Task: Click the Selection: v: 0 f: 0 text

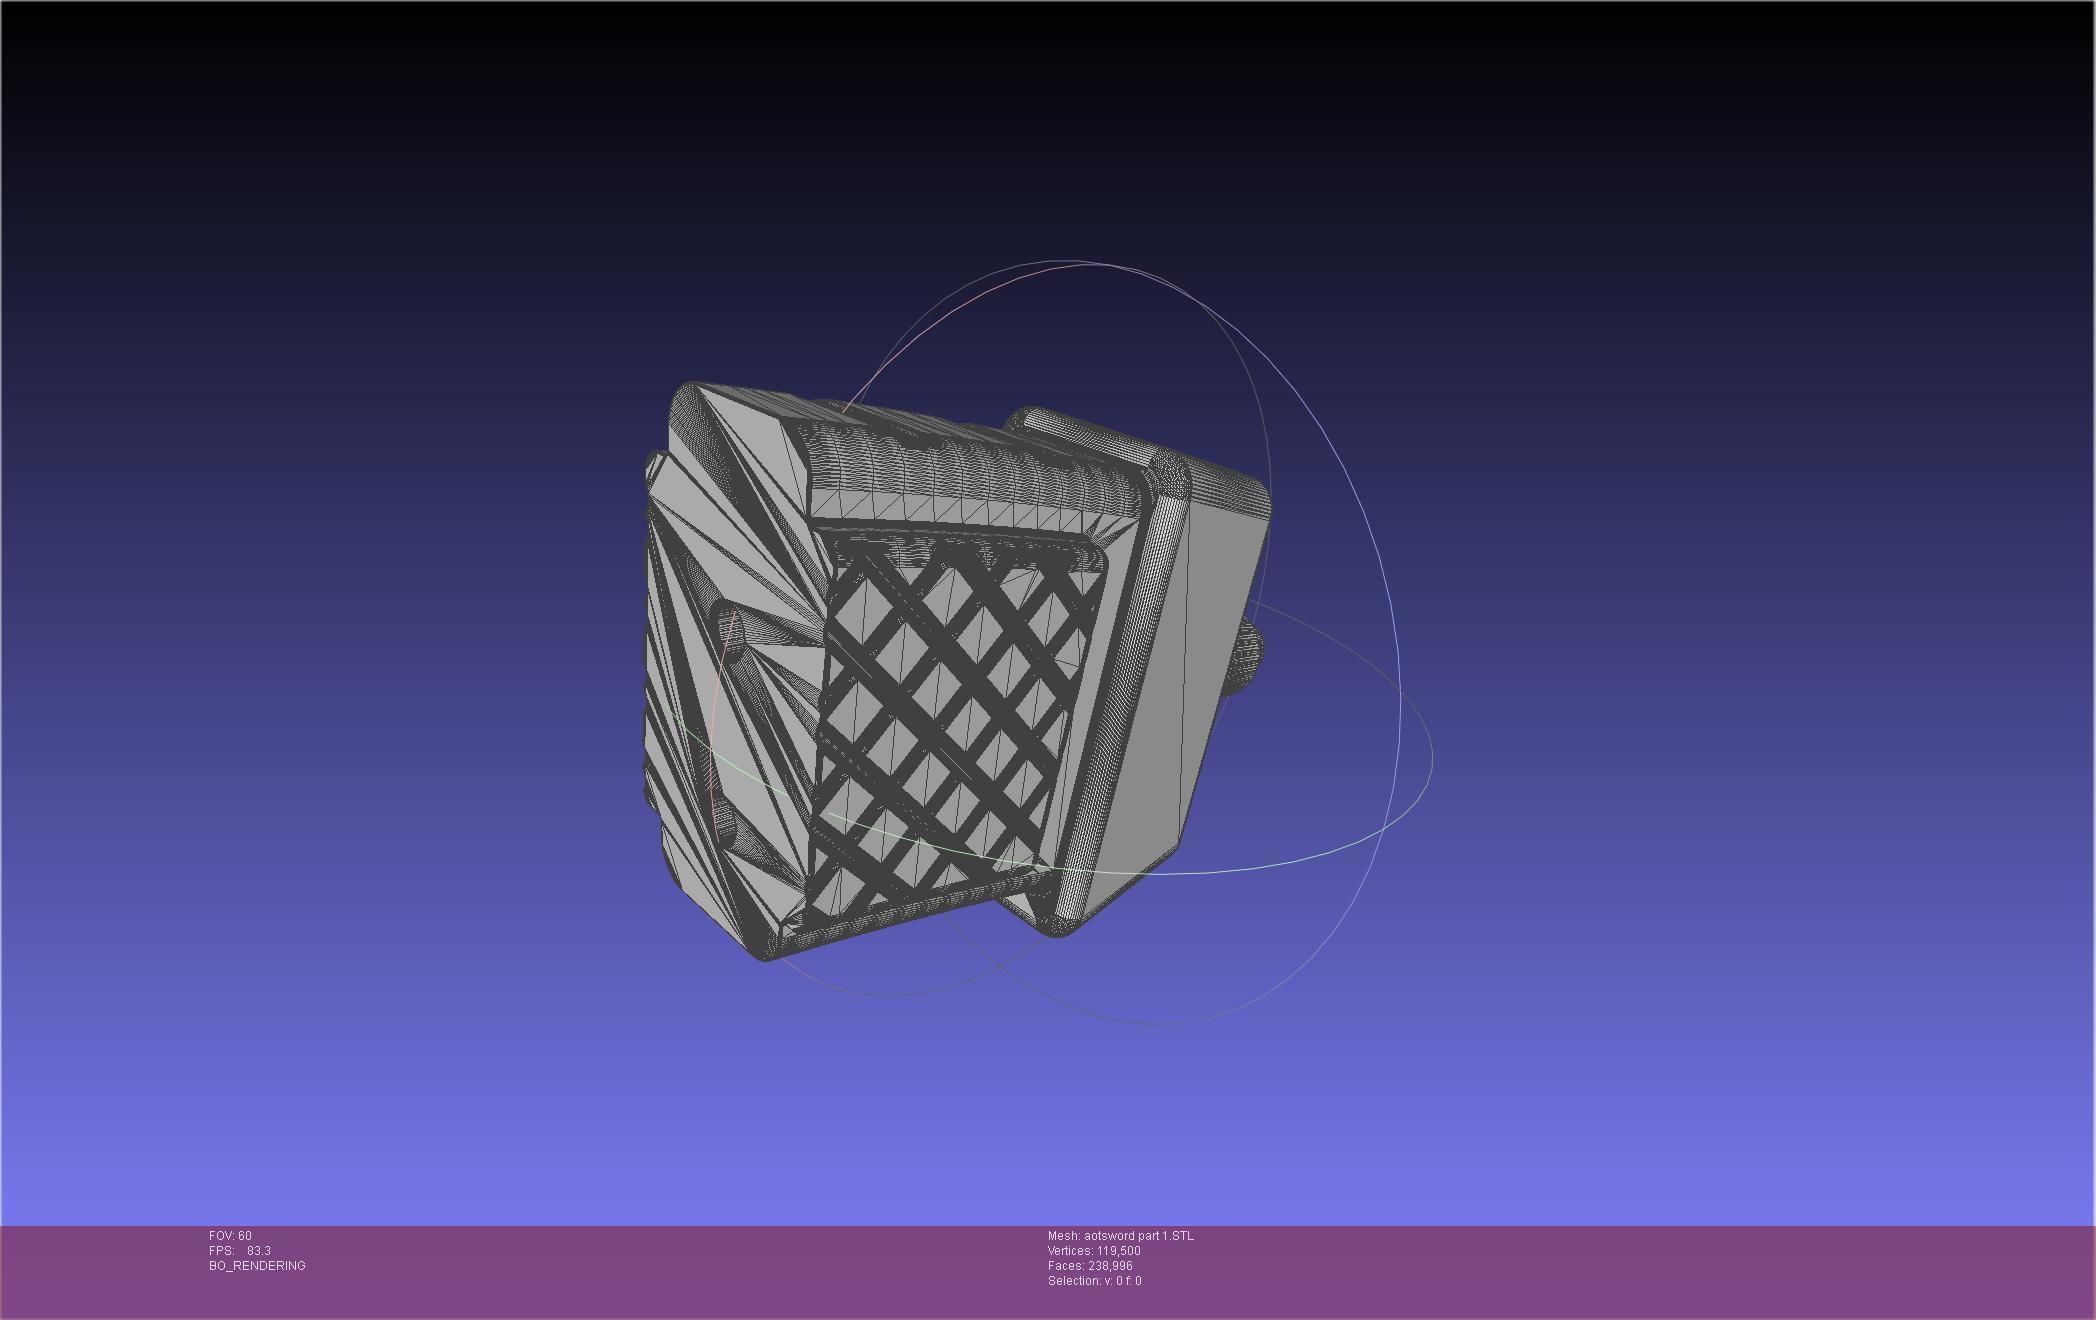Action: (1094, 1281)
